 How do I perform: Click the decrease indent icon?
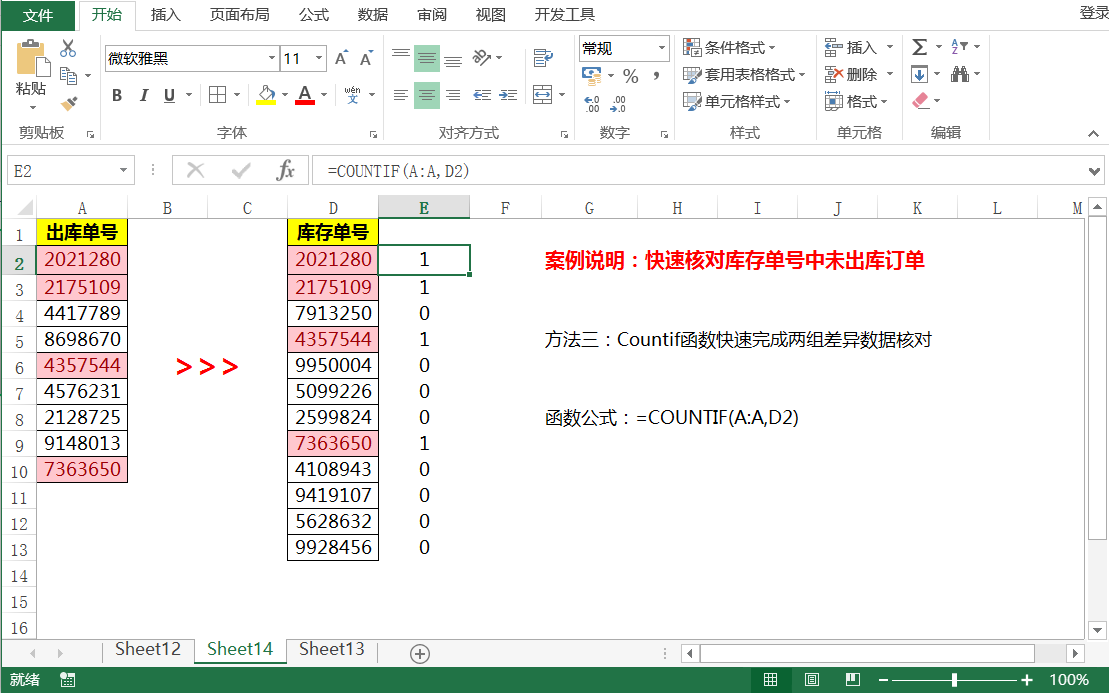[482, 95]
